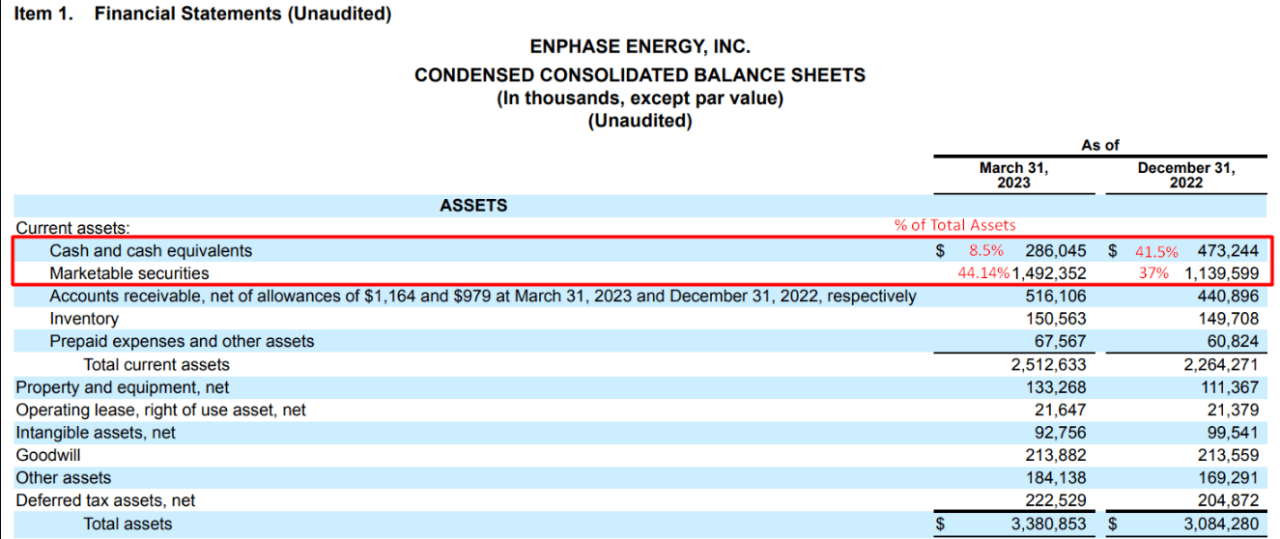Click the "Prepaid expenses and other assets" label
The width and height of the screenshot is (1280, 539).
tap(182, 342)
